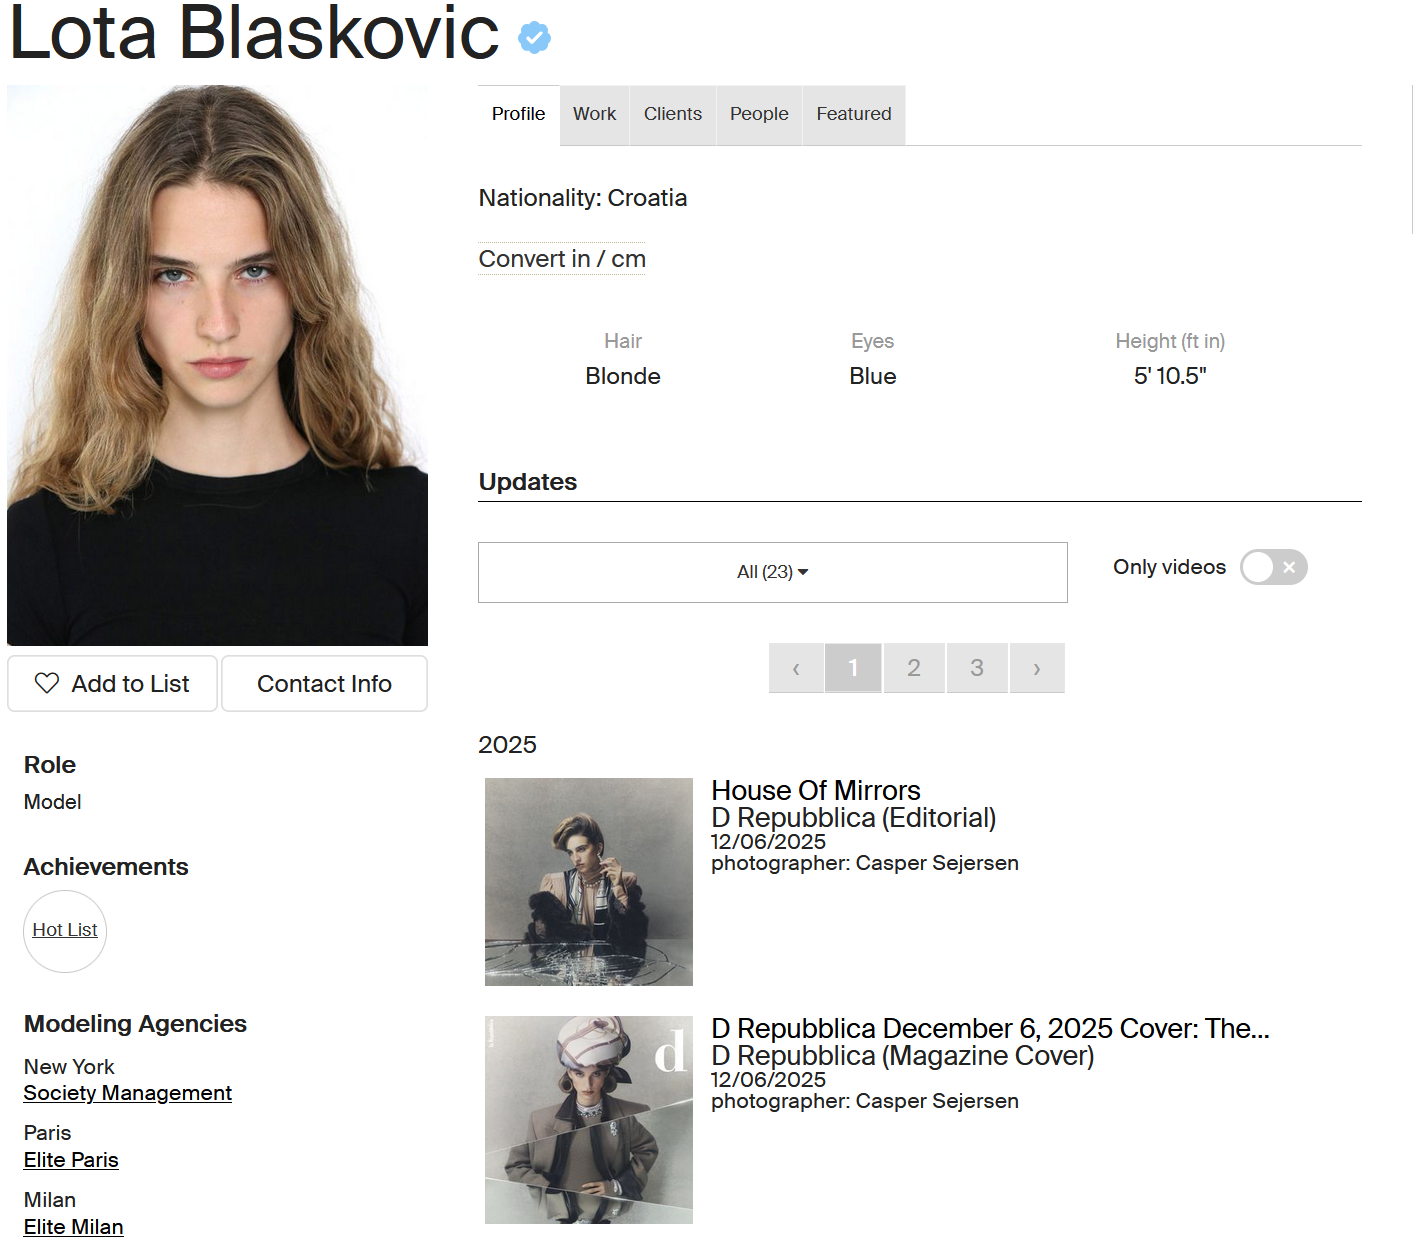Open the Elite Milan agency link
1416x1246 pixels.
pyautogui.click(x=74, y=1227)
